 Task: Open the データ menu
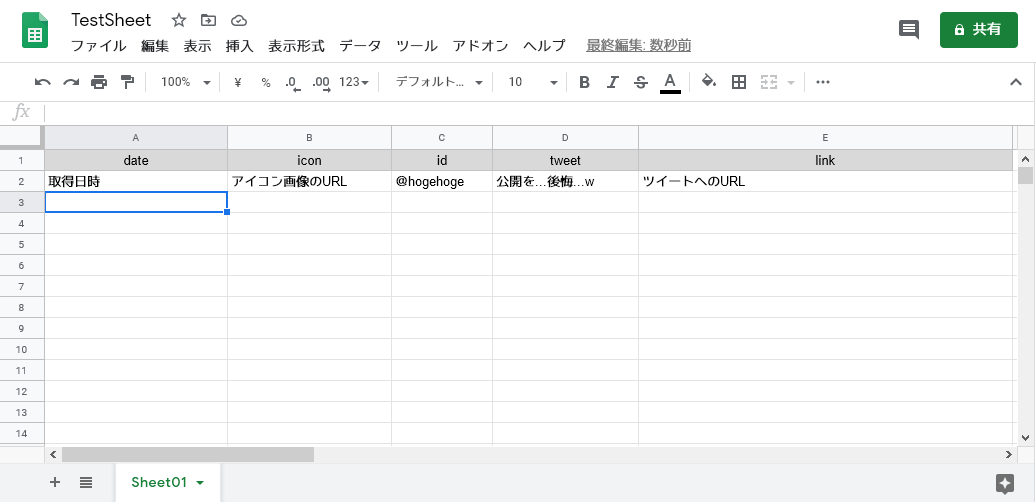[x=360, y=46]
